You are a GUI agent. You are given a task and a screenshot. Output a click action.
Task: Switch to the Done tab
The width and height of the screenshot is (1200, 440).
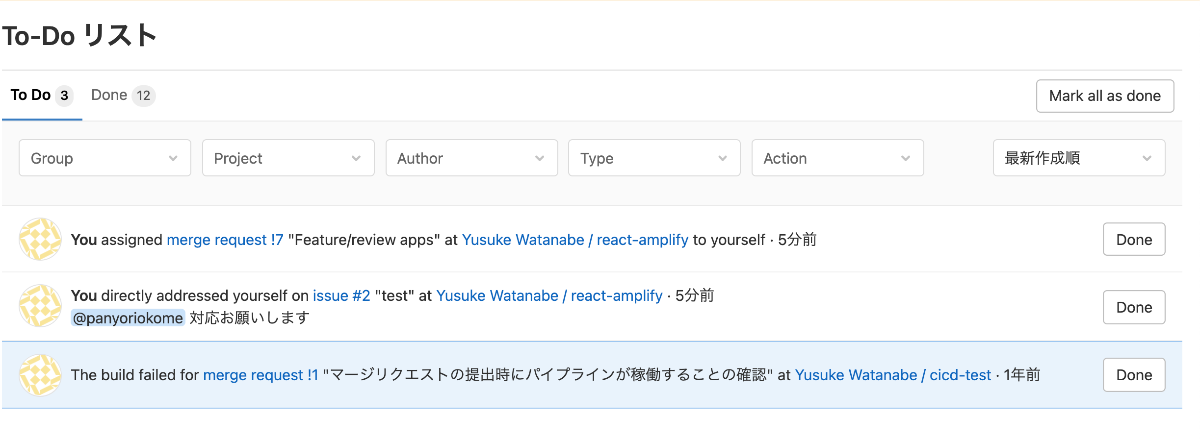click(x=123, y=96)
